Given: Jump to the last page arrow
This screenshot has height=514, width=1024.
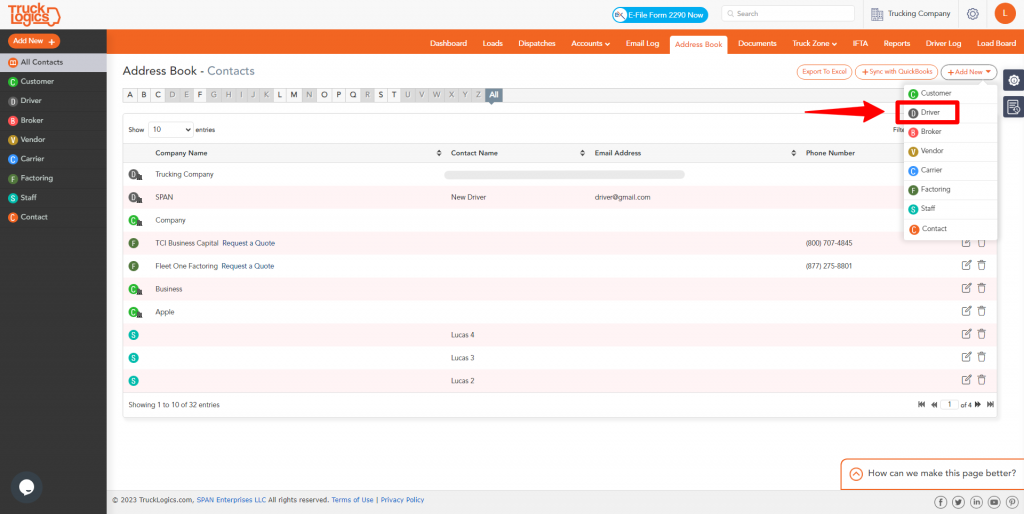Looking at the screenshot, I should [991, 404].
